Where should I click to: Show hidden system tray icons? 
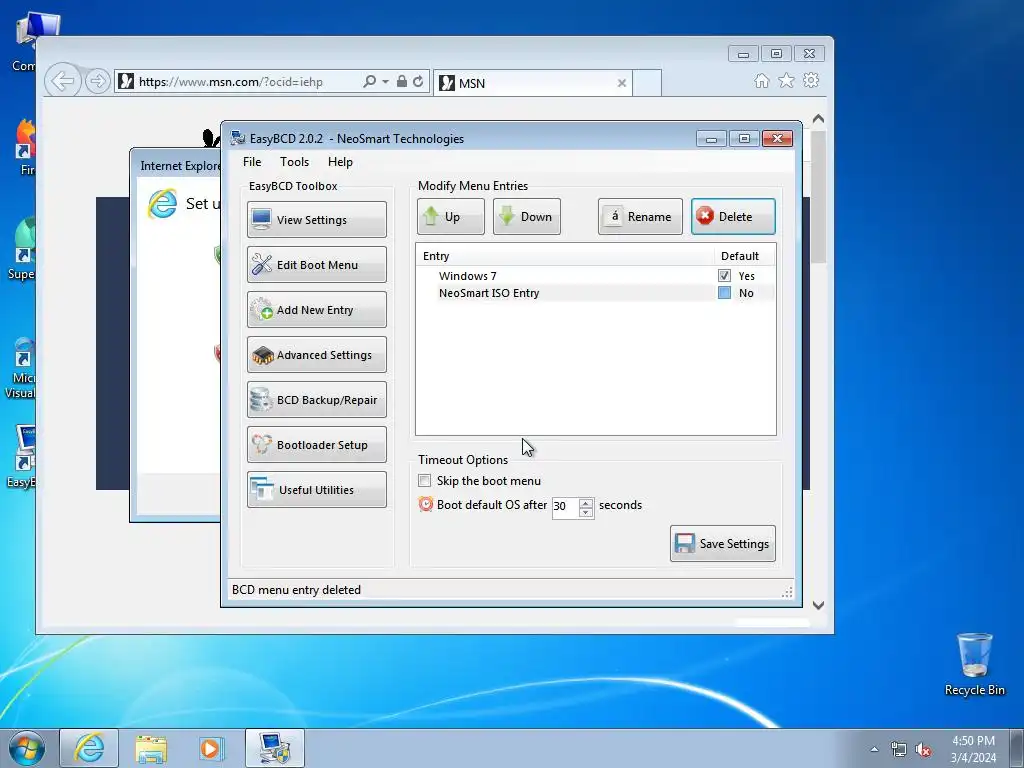click(874, 750)
